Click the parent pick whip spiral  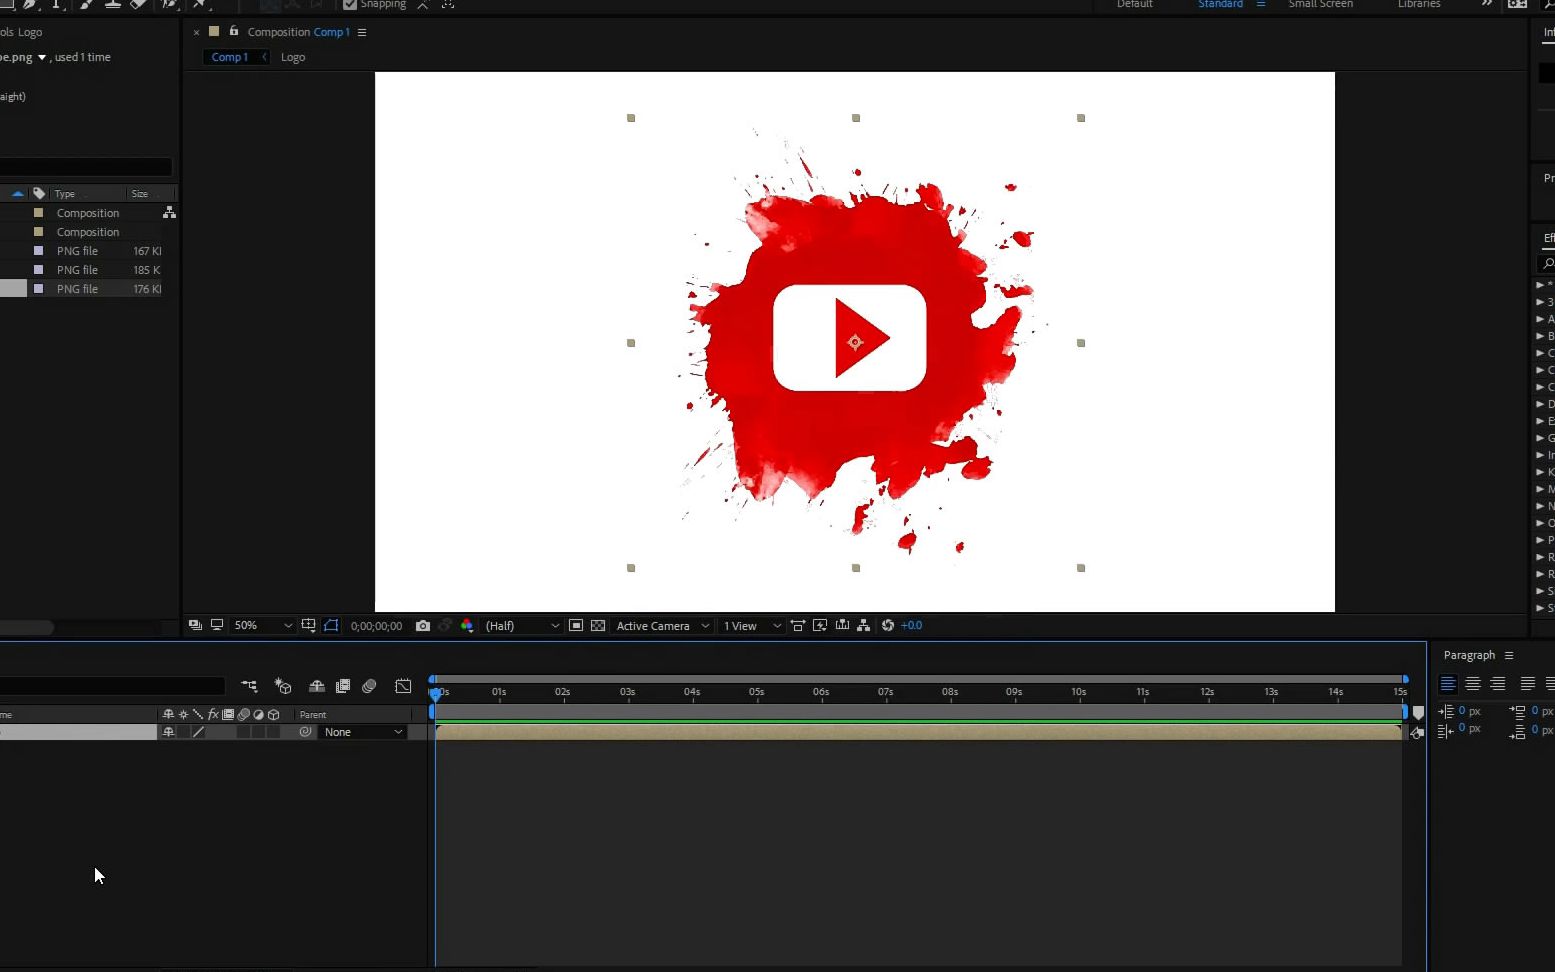(306, 732)
